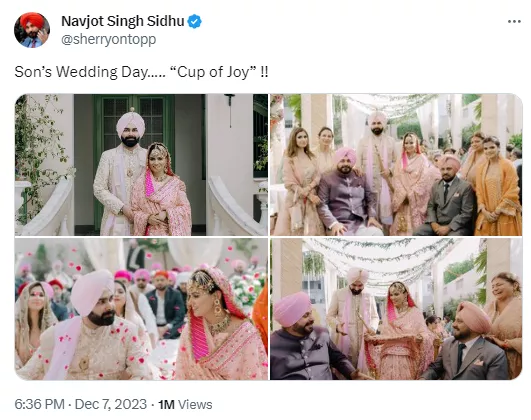
Task: Open the 1M Views count
Action: 185,404
